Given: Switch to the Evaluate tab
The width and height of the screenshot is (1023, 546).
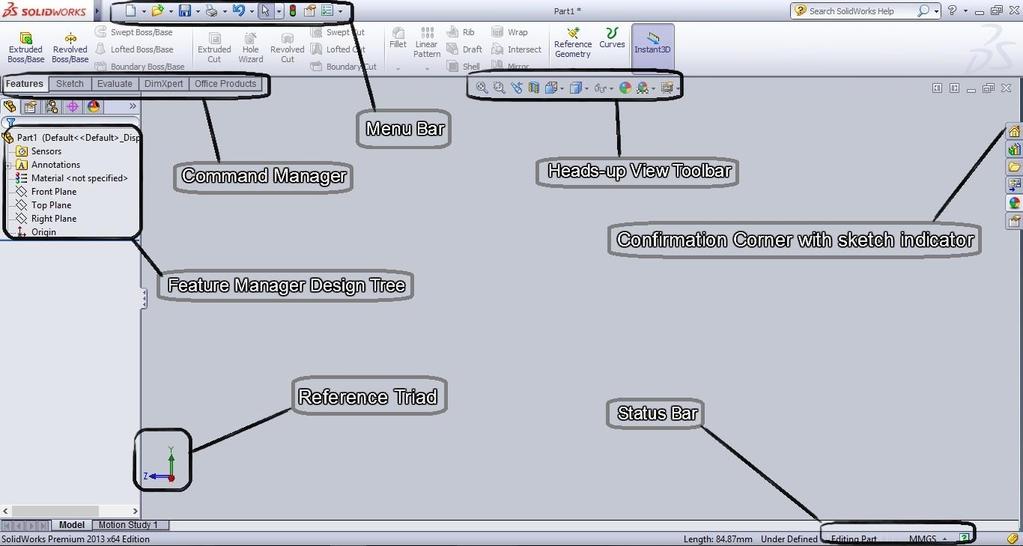Looking at the screenshot, I should point(115,83).
